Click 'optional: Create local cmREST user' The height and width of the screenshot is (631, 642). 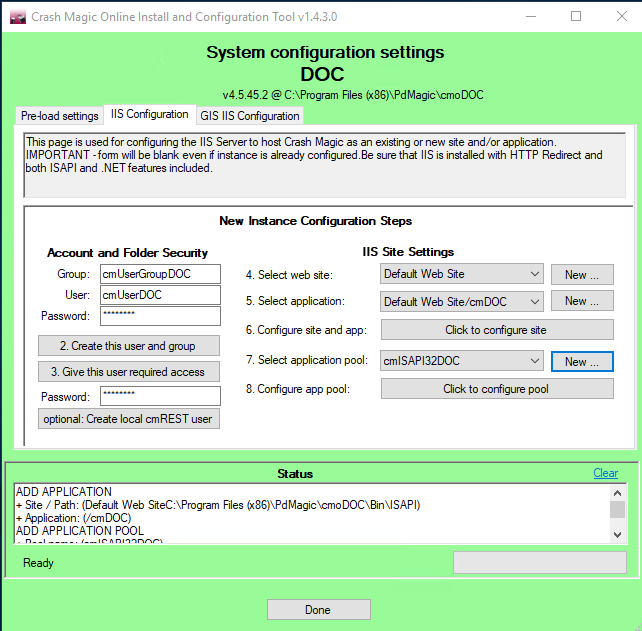click(x=128, y=419)
